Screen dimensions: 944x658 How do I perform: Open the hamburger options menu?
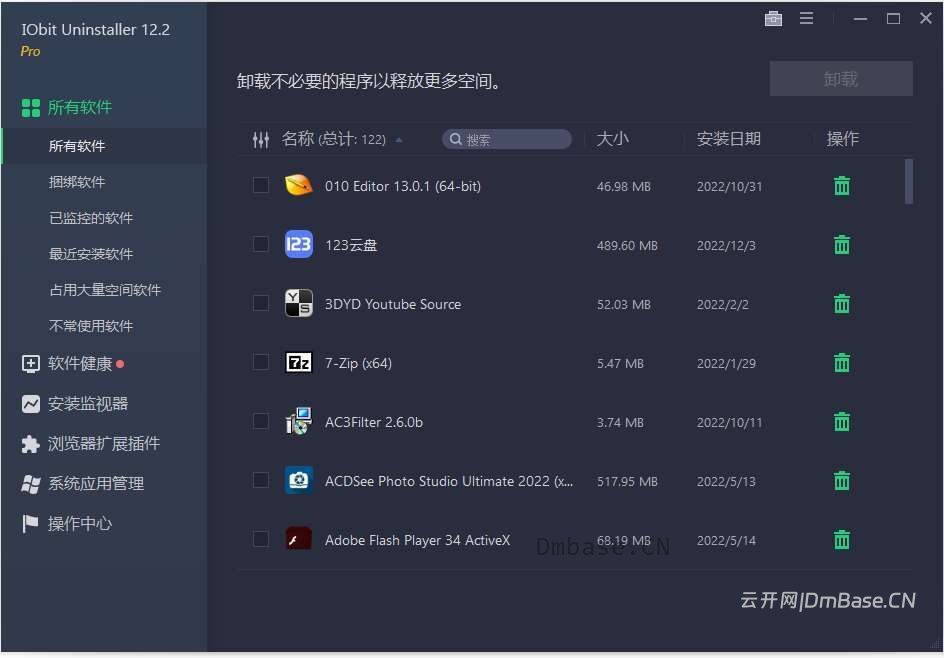tap(806, 19)
